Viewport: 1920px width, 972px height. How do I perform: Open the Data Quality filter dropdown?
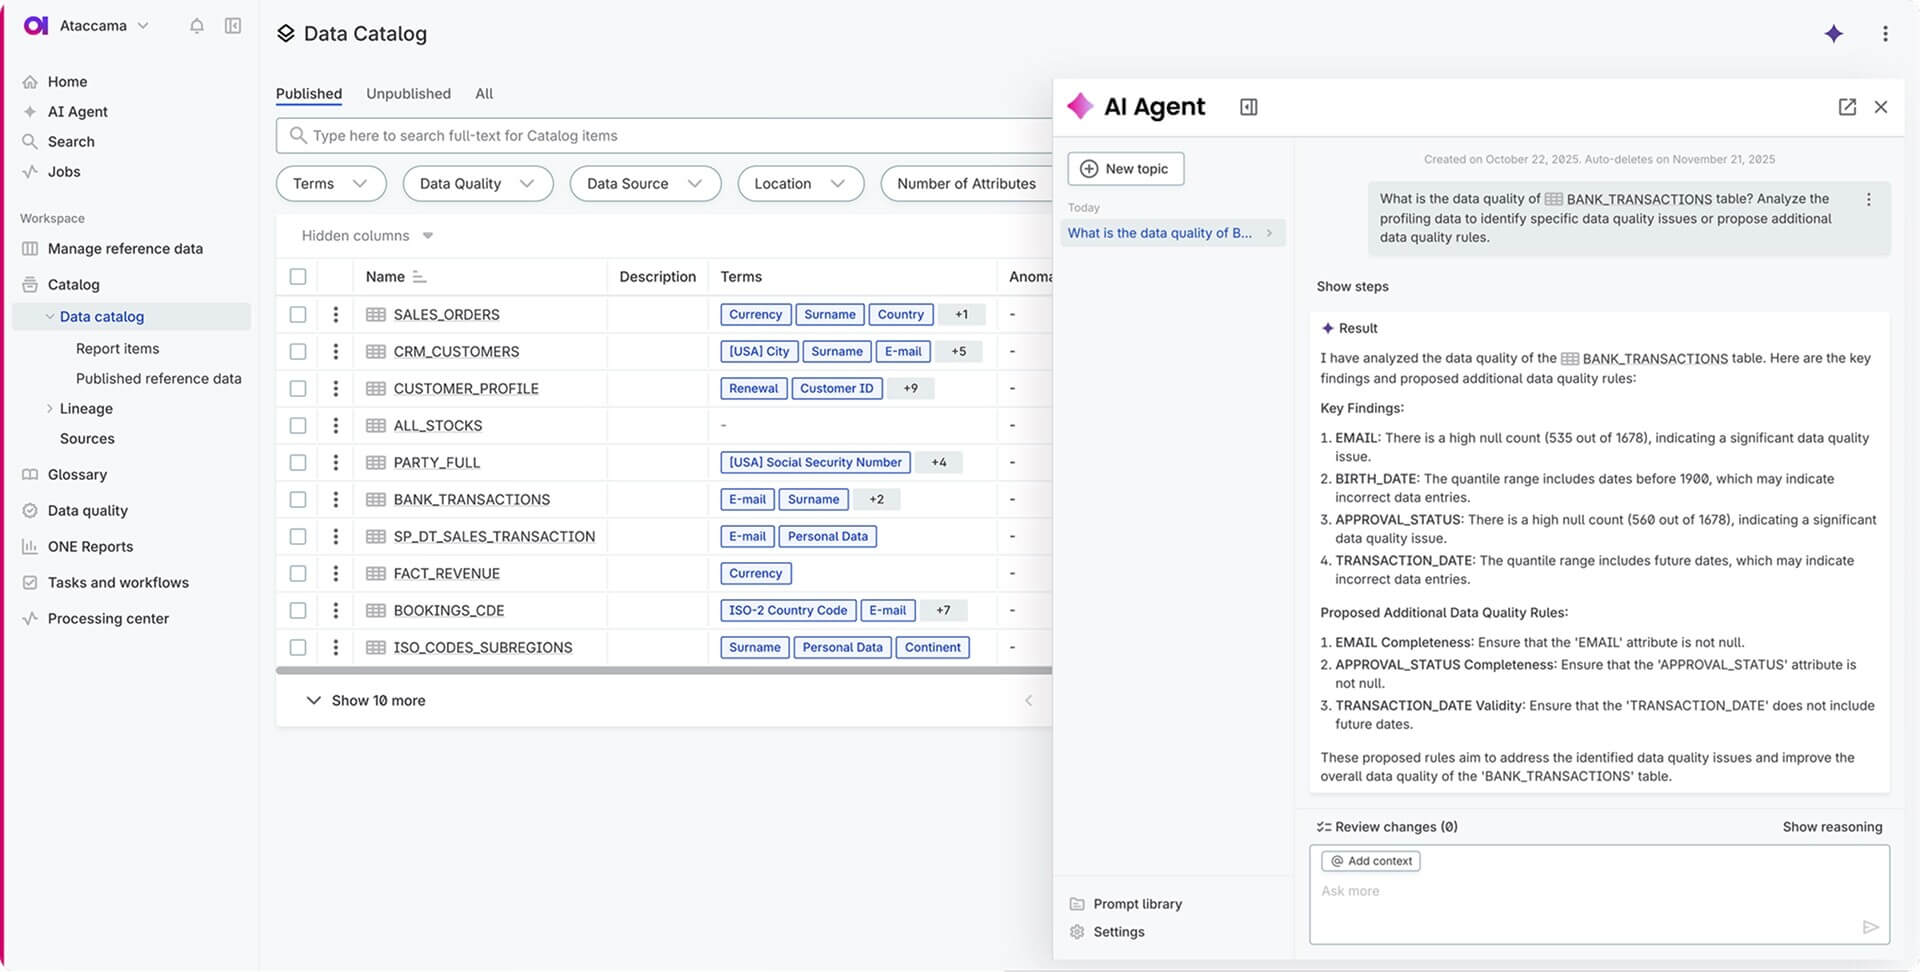pyautogui.click(x=477, y=184)
